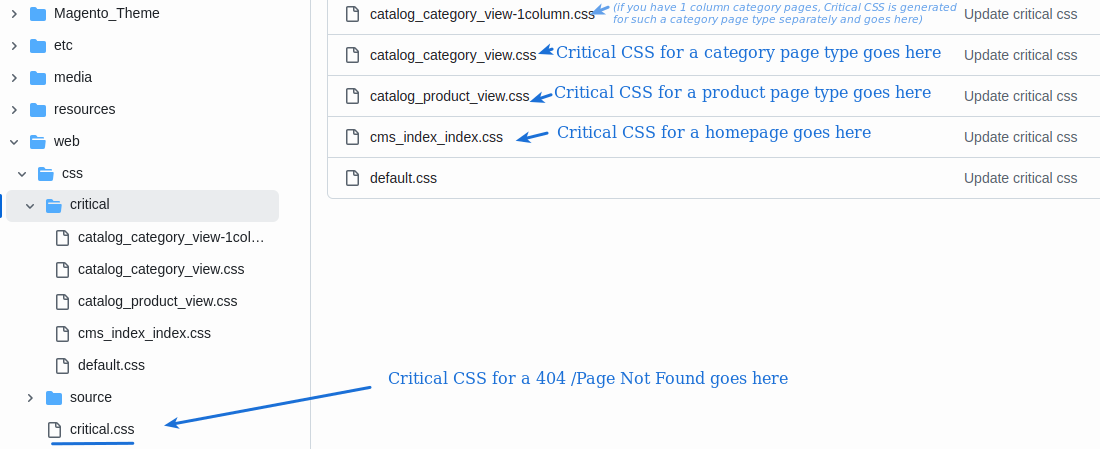Image resolution: width=1100 pixels, height=452 pixels.
Task: Click file icon beside critical.css in sidebar
Action: point(54,430)
